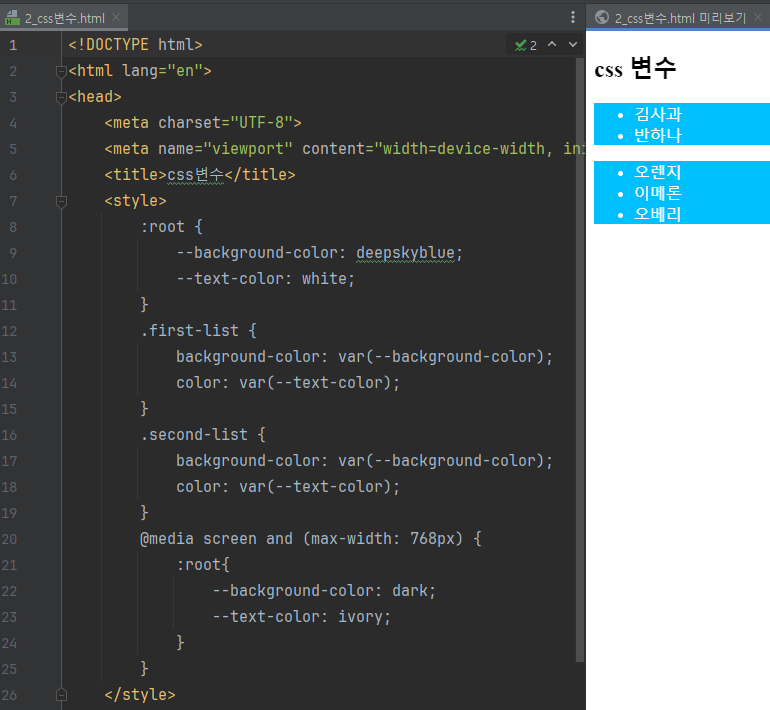
Task: Click the .first-list selector
Action: tap(190, 330)
